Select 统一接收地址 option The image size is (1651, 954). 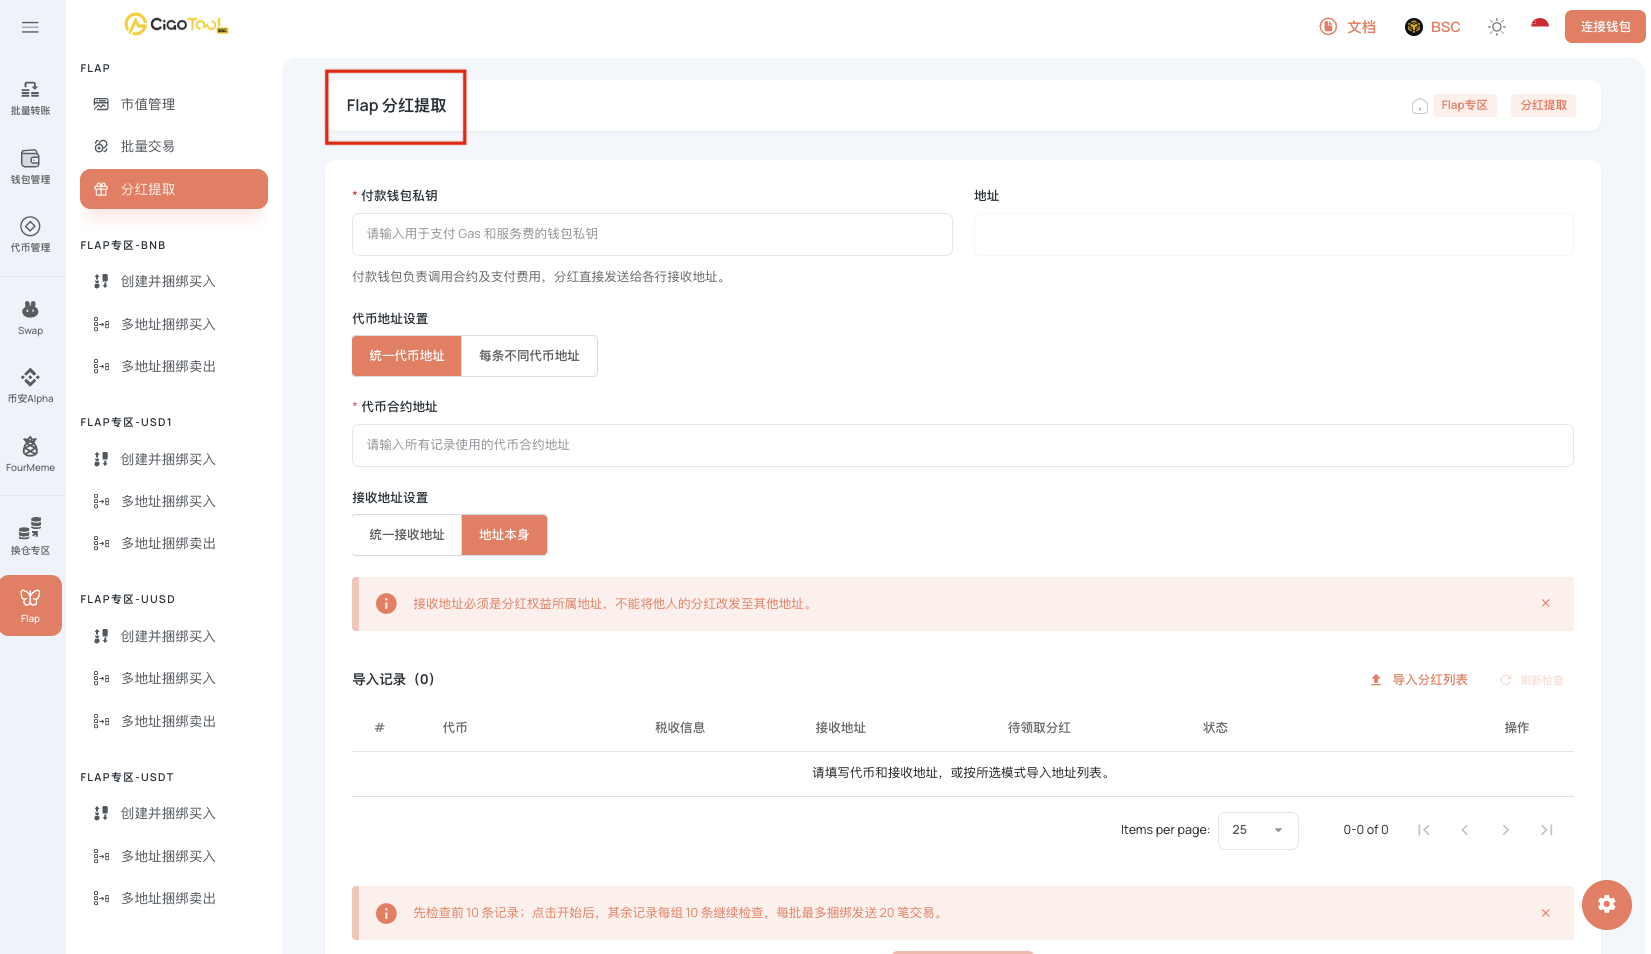pos(407,535)
